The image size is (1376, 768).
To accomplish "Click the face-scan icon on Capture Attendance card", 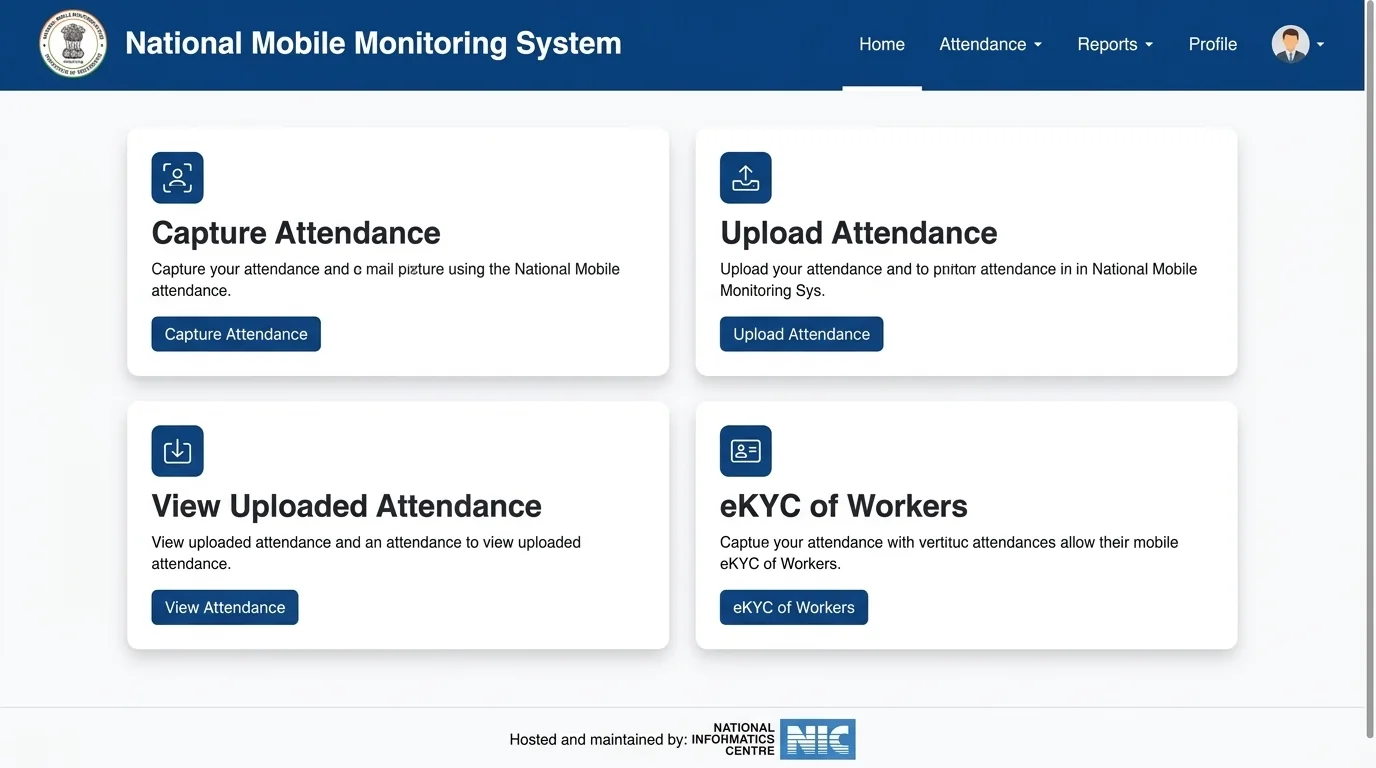I will click(177, 178).
